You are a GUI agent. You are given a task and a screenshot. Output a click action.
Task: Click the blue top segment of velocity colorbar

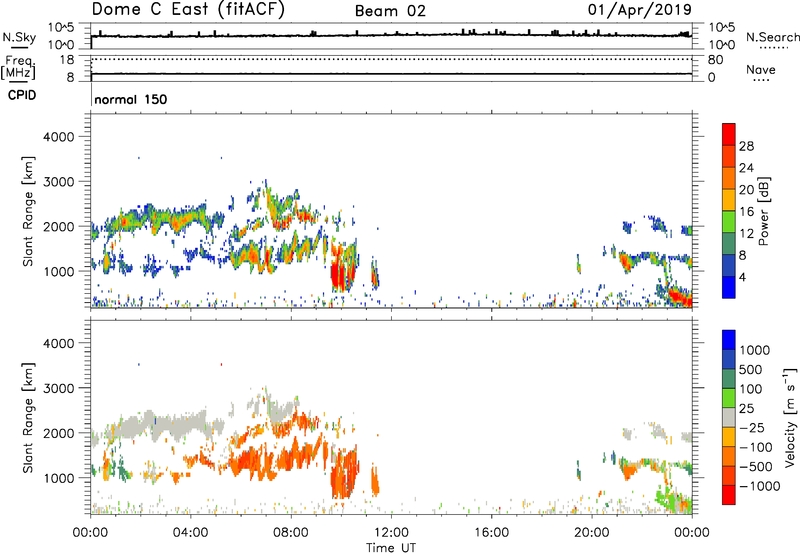[729, 340]
